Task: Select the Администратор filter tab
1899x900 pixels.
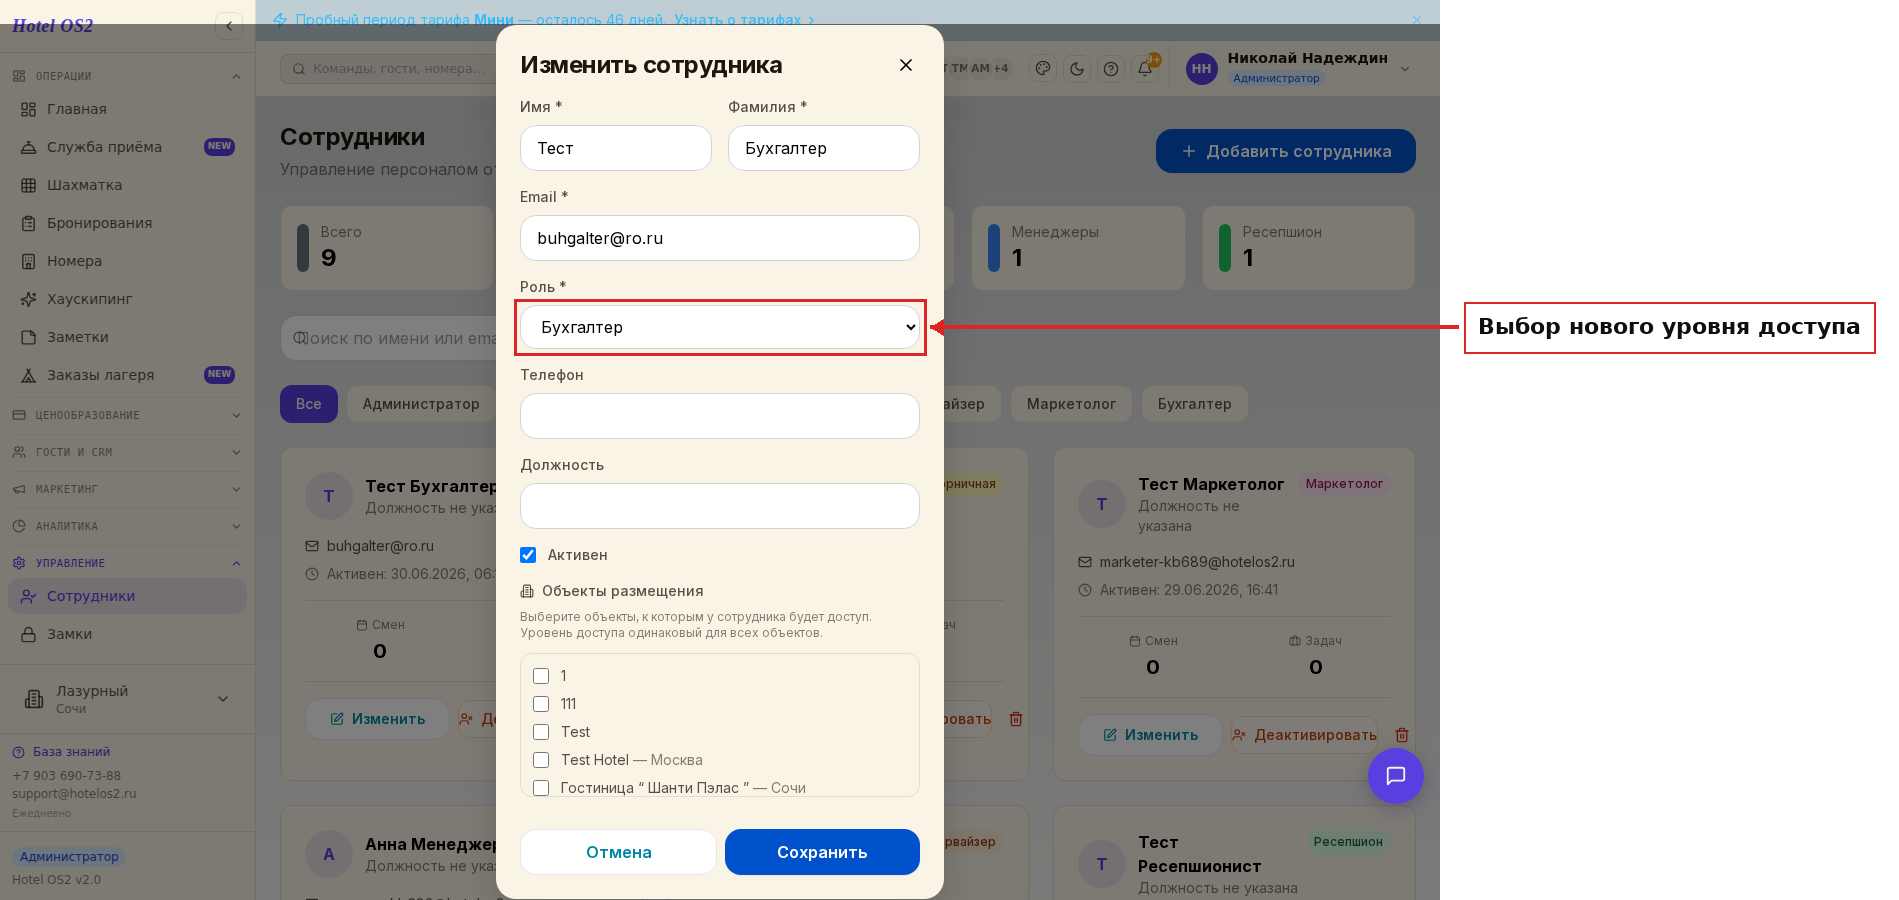Action: pyautogui.click(x=421, y=404)
